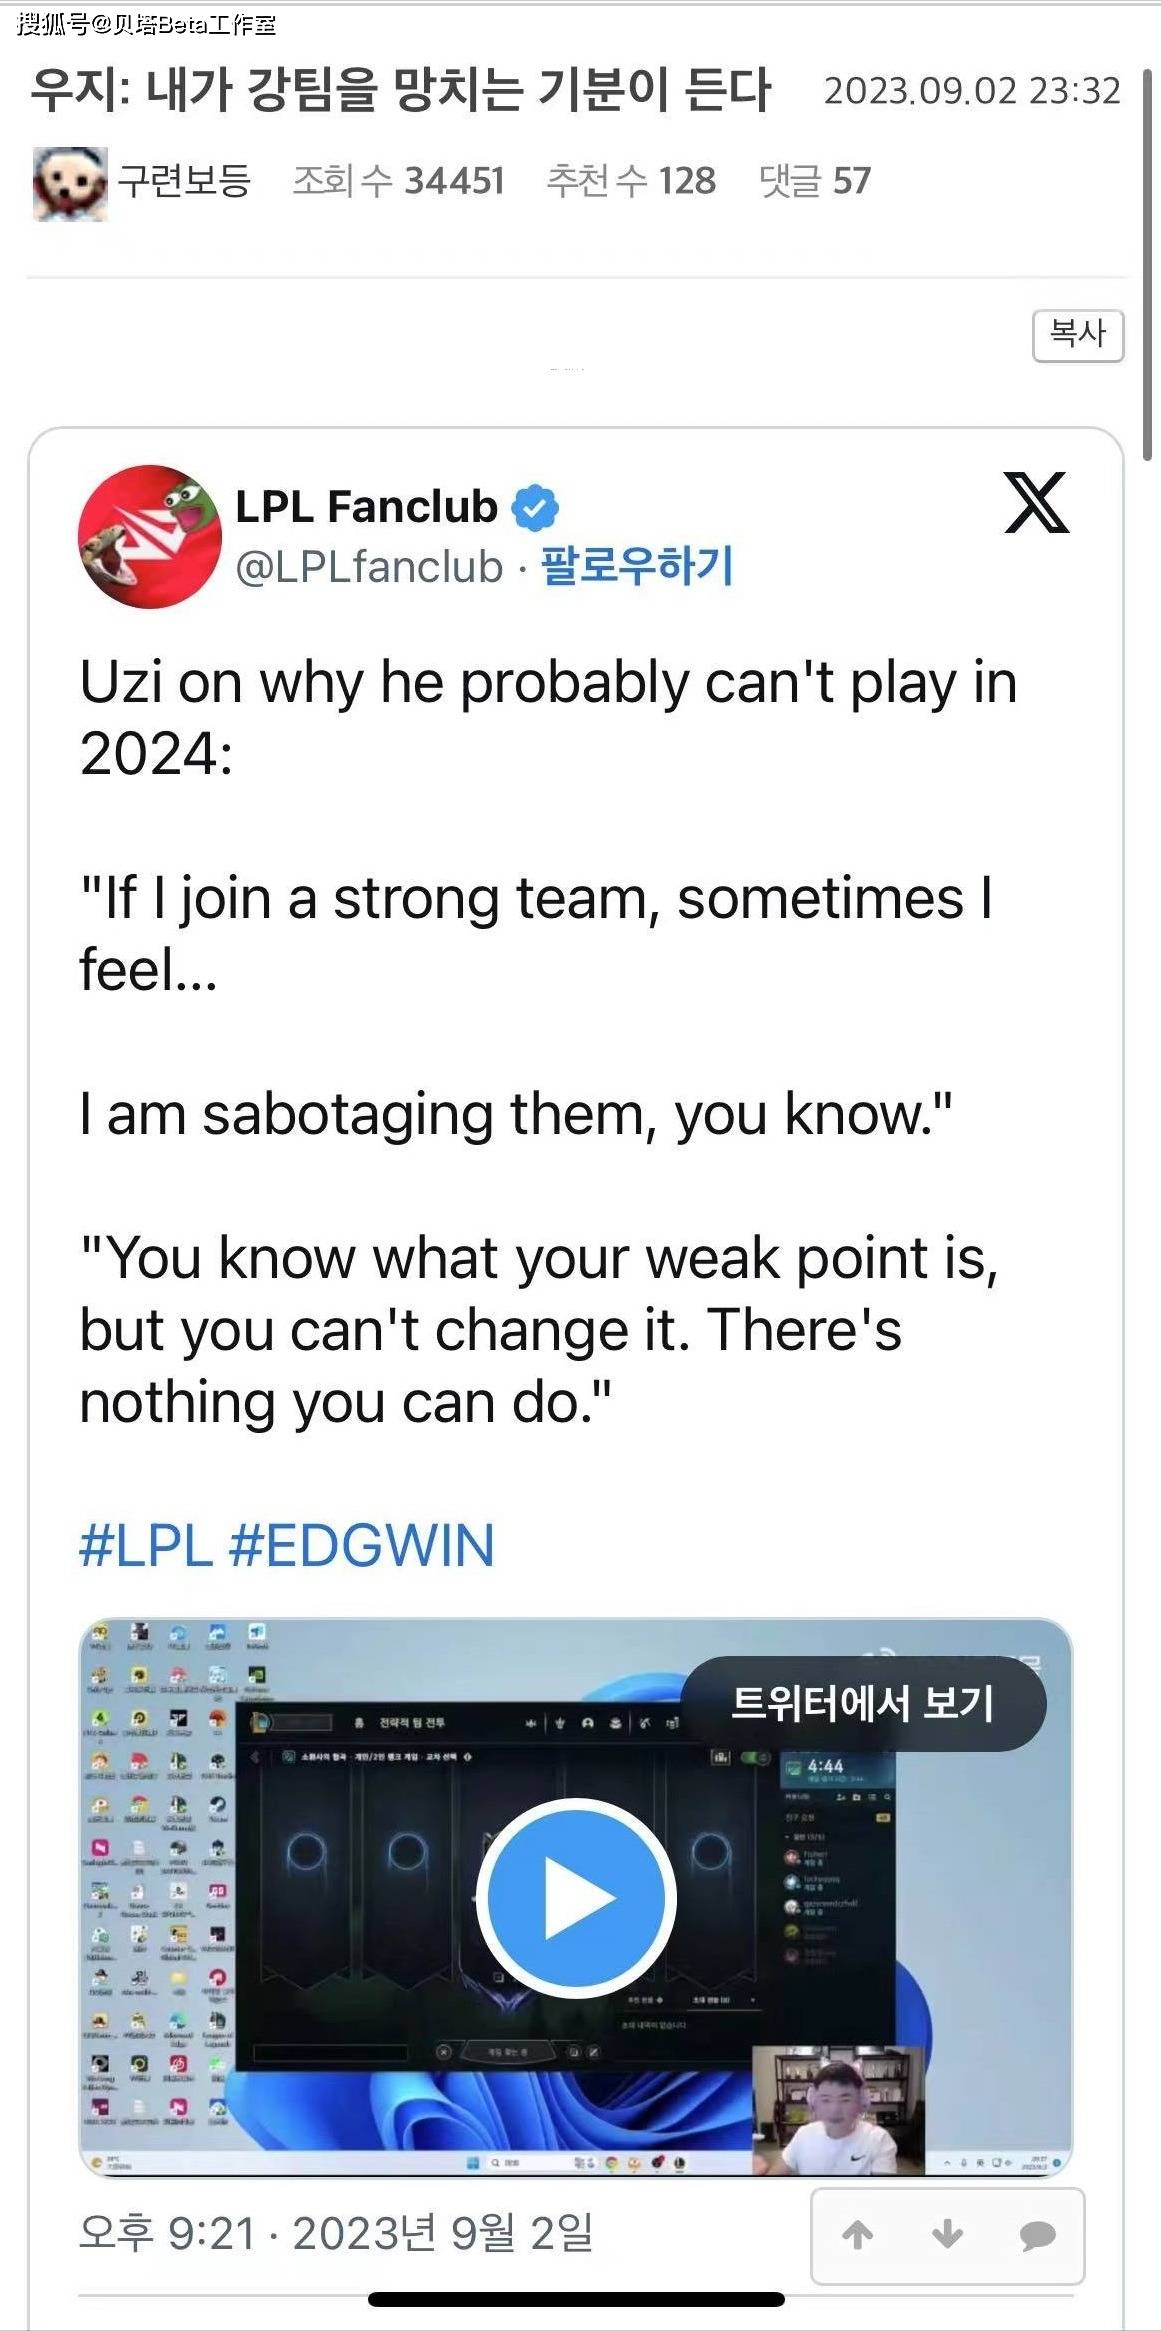Image resolution: width=1161 pixels, height=2331 pixels.
Task: Click the @LPLfanclub handle
Action: click(369, 567)
